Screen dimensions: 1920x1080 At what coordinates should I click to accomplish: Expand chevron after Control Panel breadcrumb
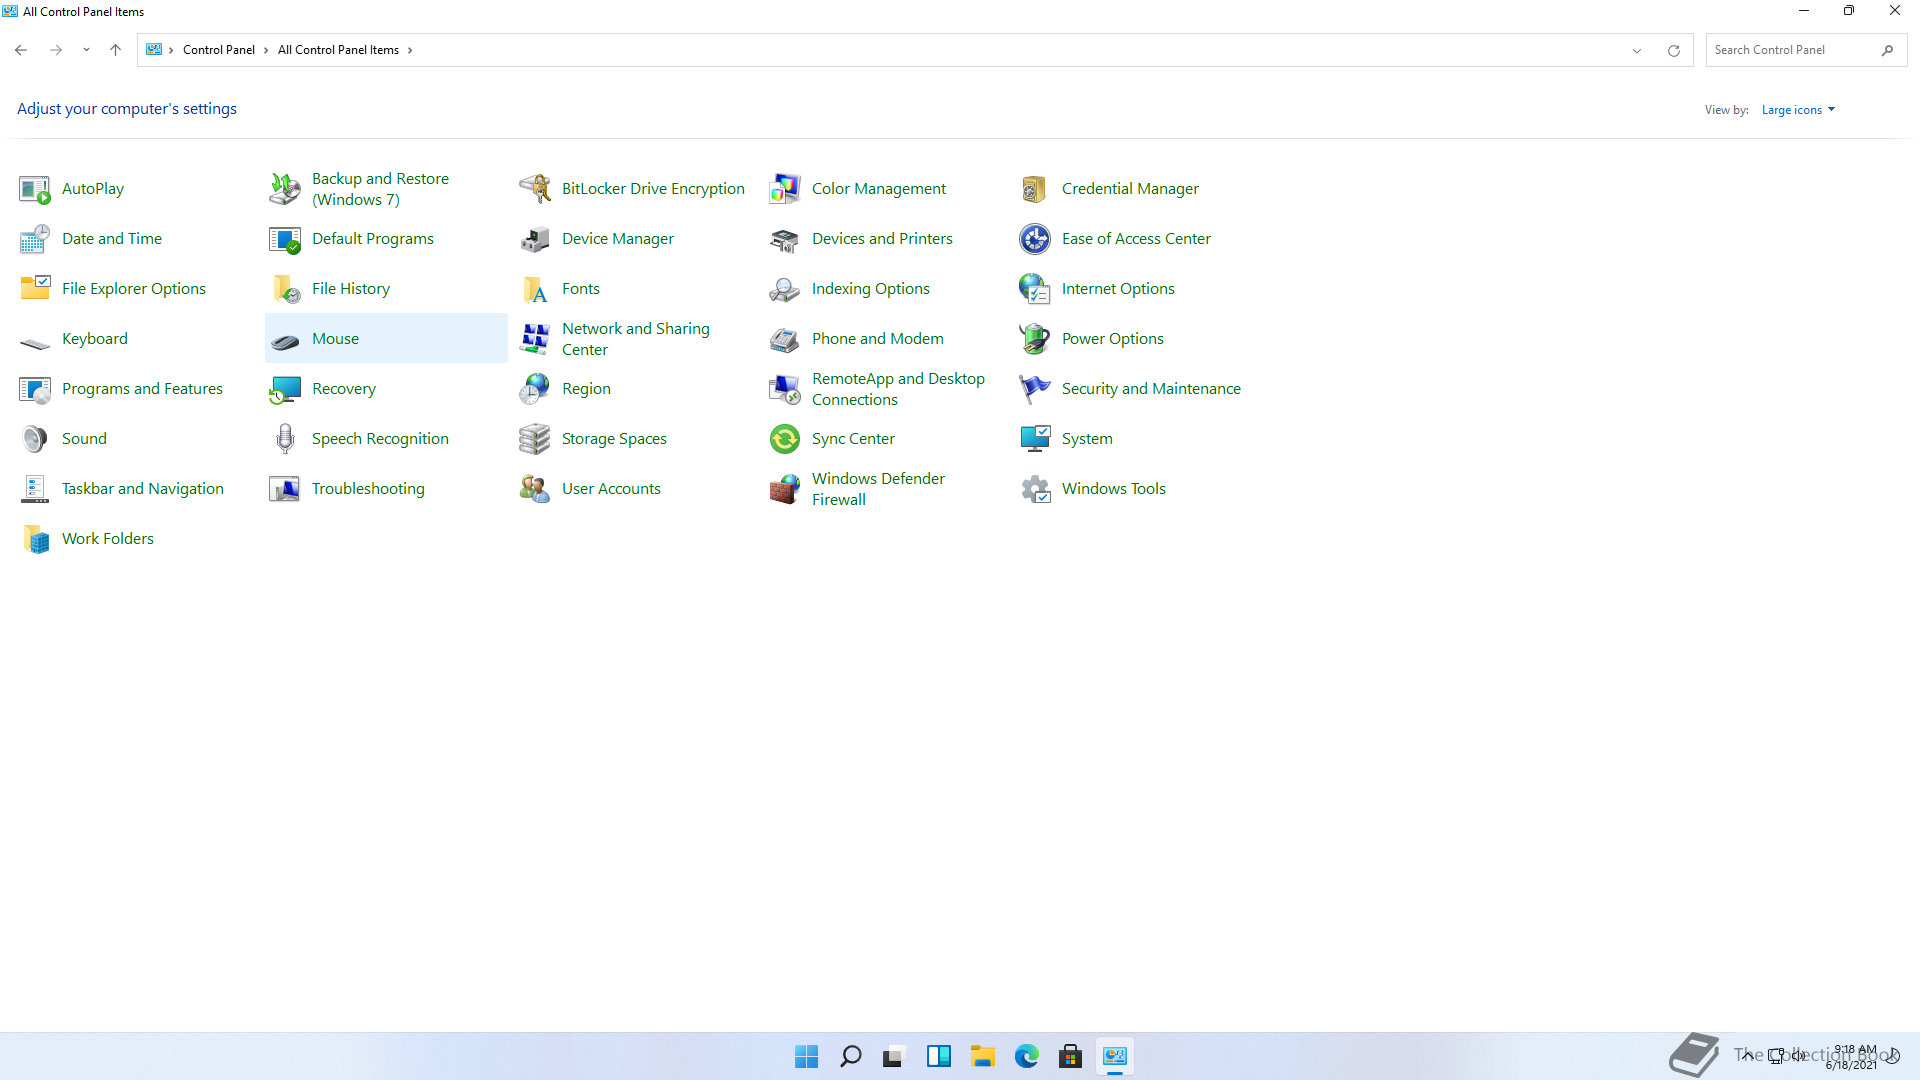point(266,50)
